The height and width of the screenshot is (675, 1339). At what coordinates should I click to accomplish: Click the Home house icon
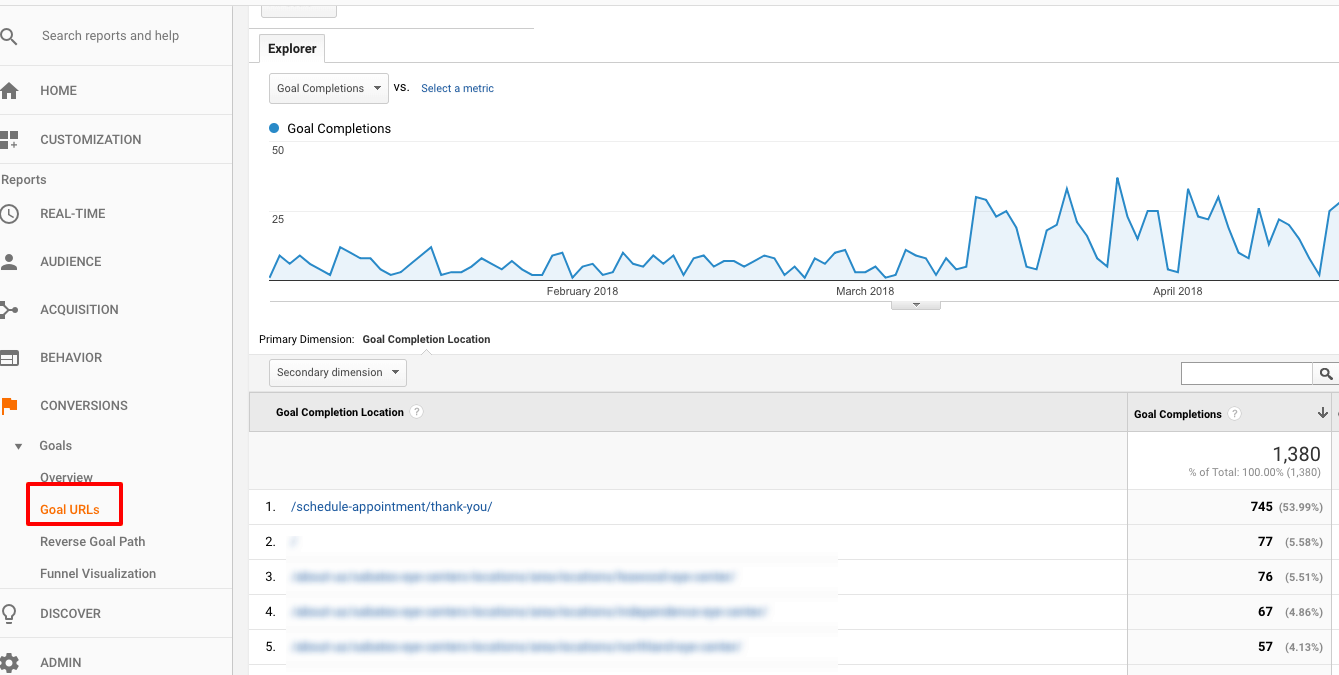(x=9, y=91)
